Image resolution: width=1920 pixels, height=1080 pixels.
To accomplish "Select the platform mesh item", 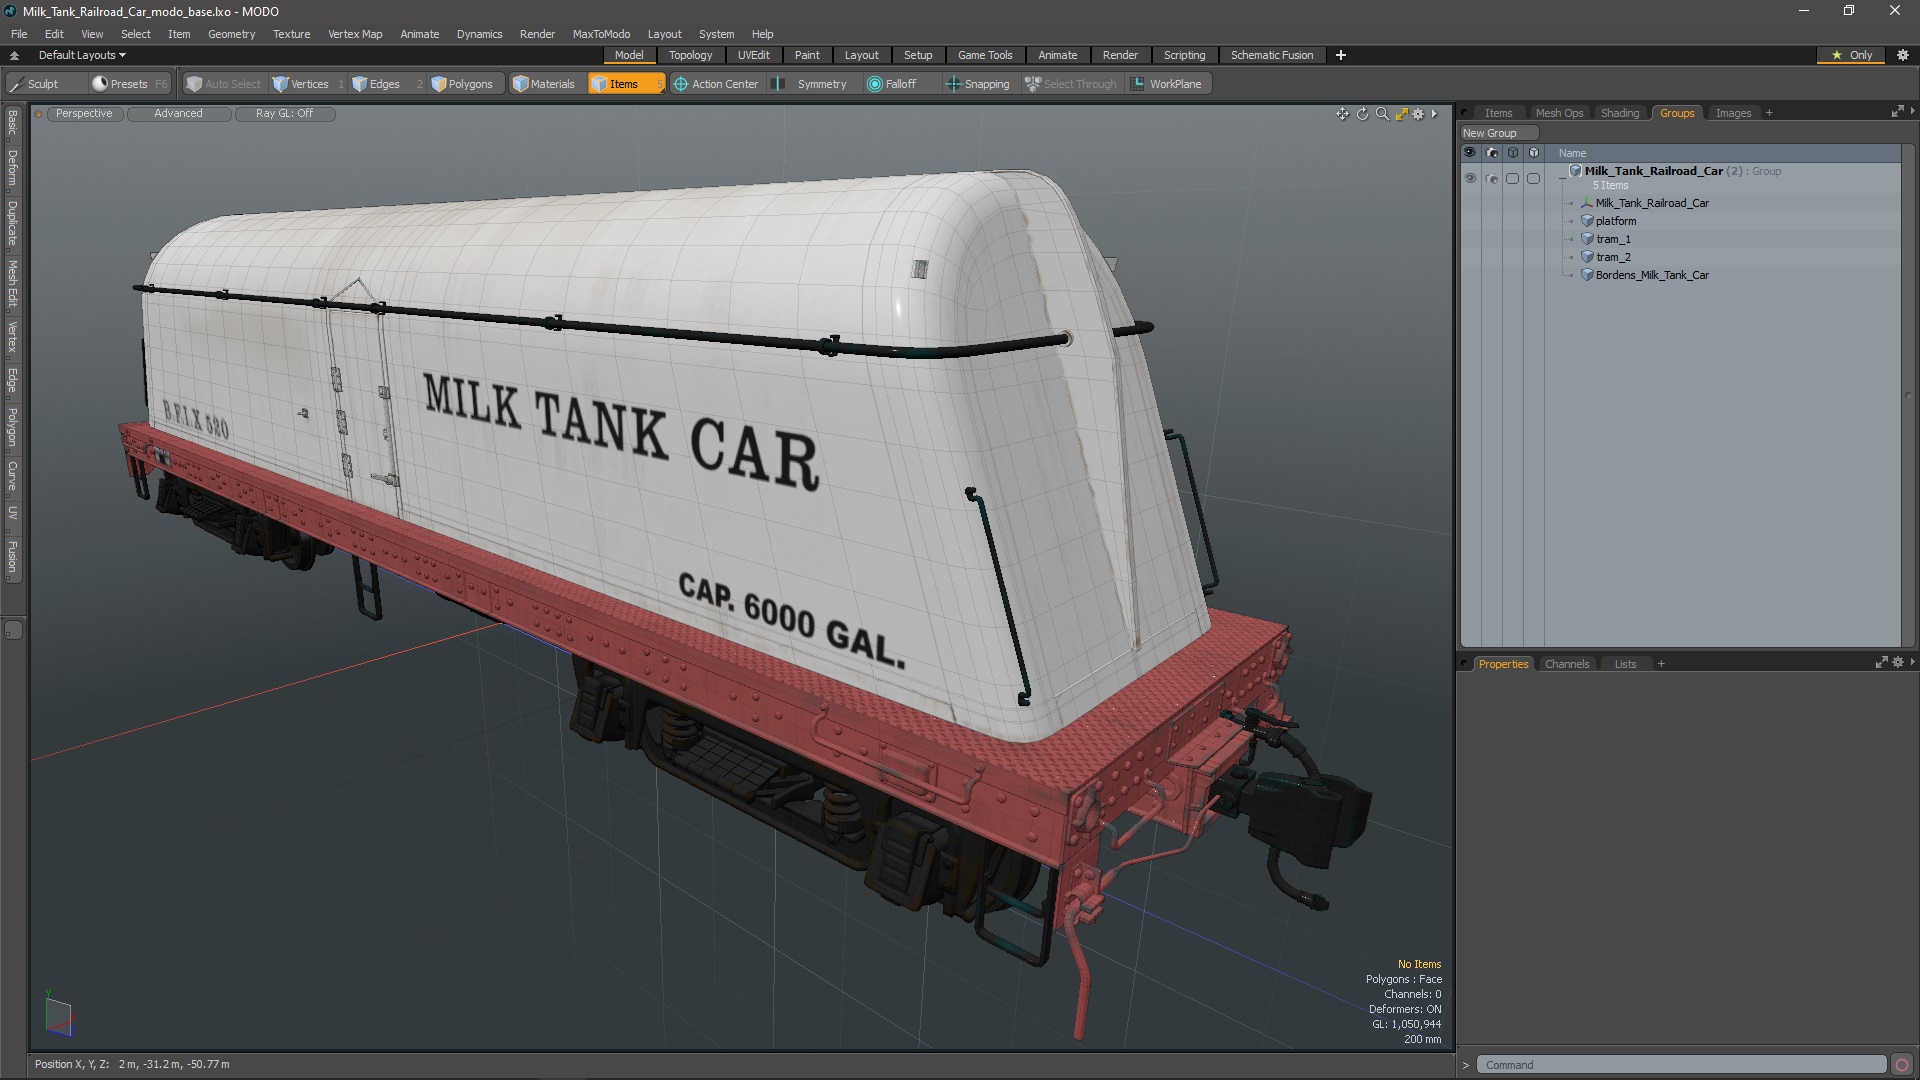I will pyautogui.click(x=1615, y=221).
